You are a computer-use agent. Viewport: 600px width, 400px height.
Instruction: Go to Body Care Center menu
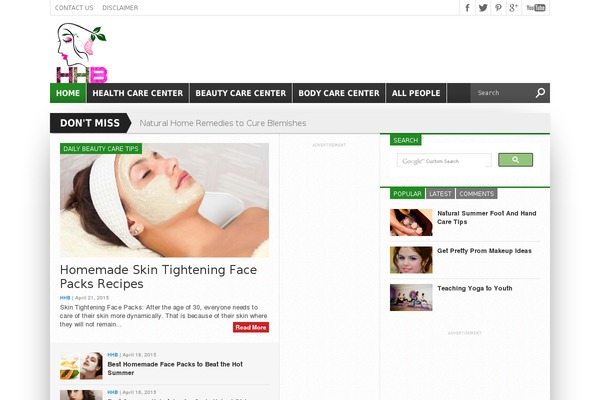click(338, 93)
